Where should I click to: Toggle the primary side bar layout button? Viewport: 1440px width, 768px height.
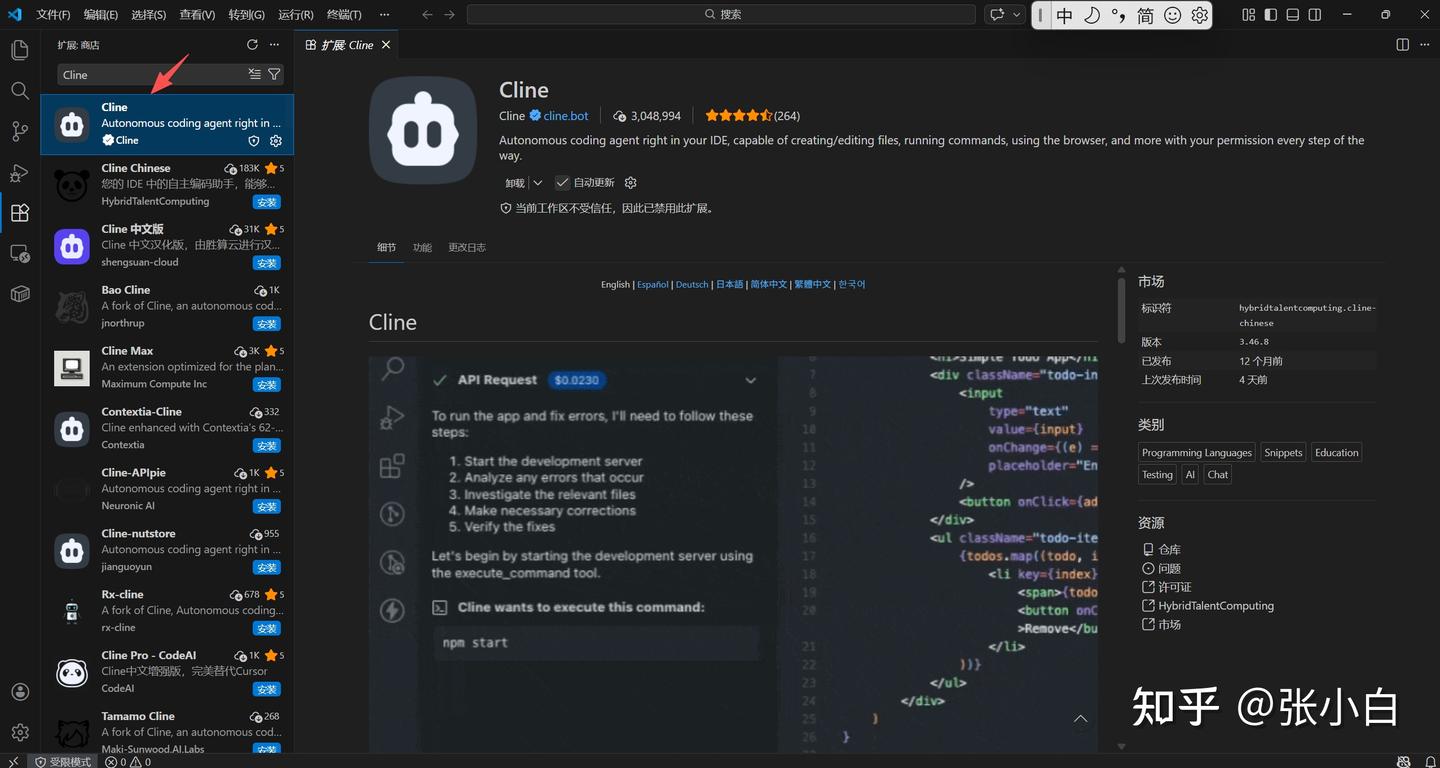coord(1271,15)
